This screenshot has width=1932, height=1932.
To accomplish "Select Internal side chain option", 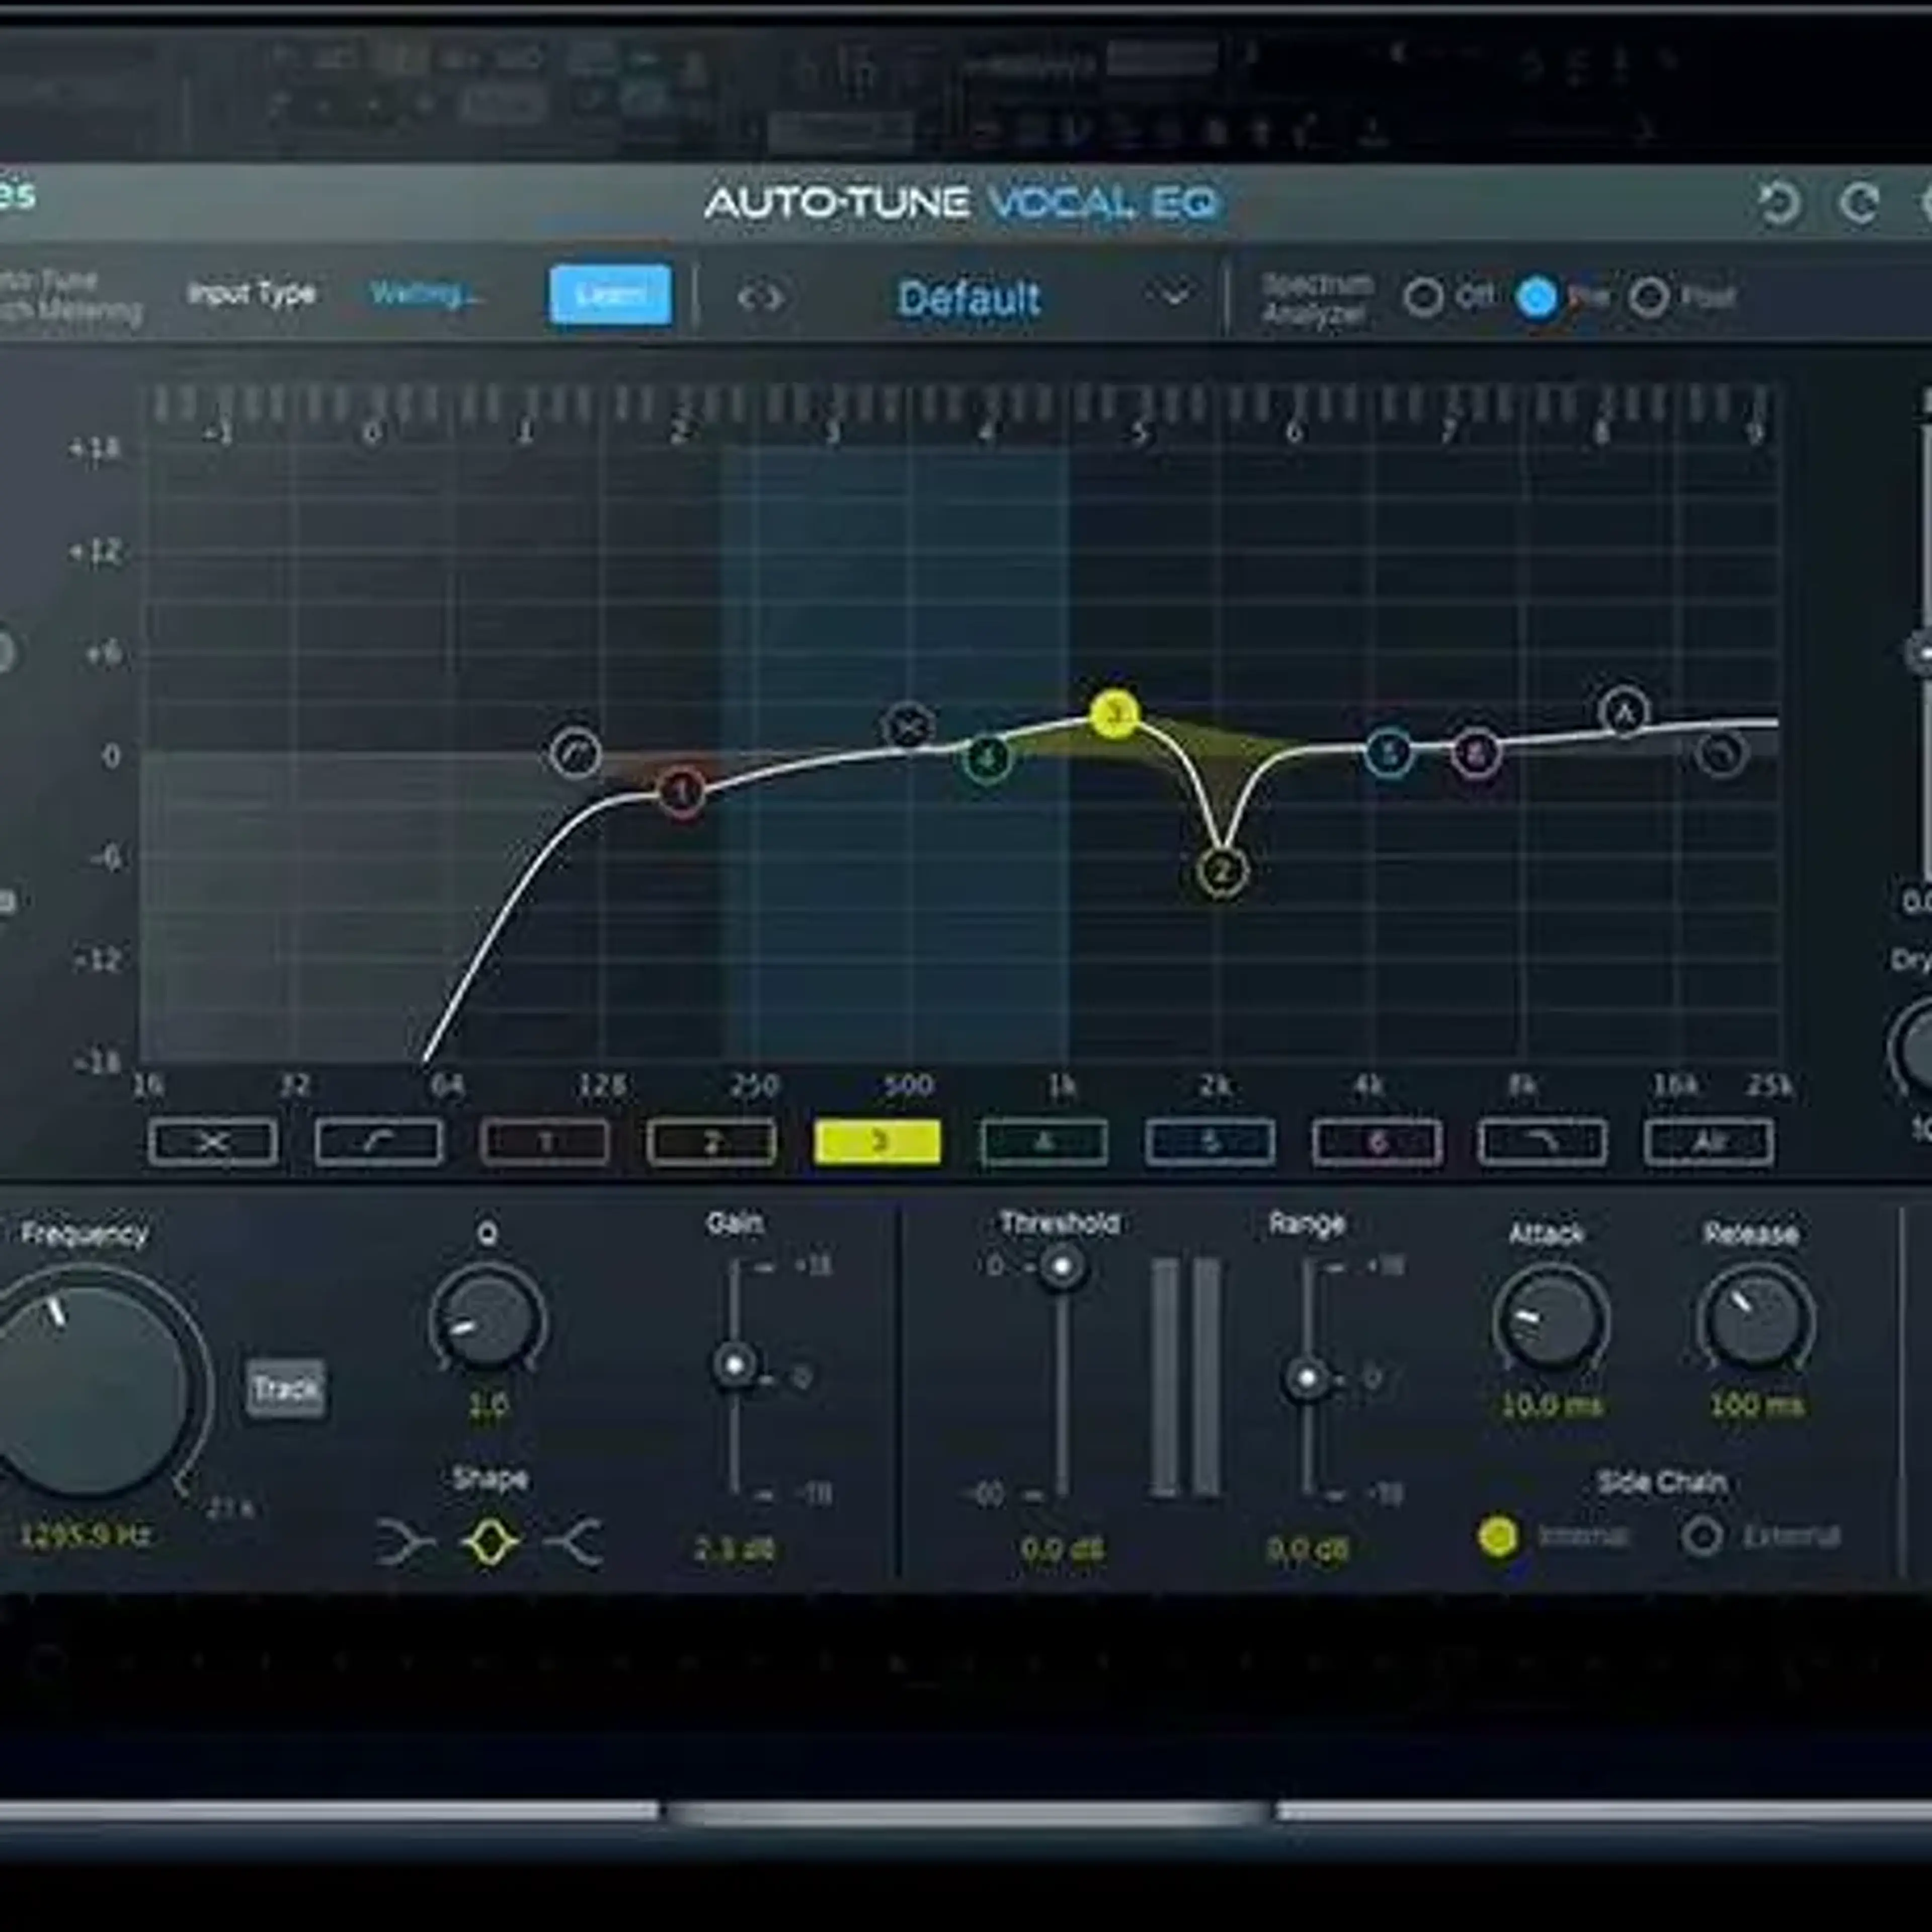I will pyautogui.click(x=1498, y=1536).
